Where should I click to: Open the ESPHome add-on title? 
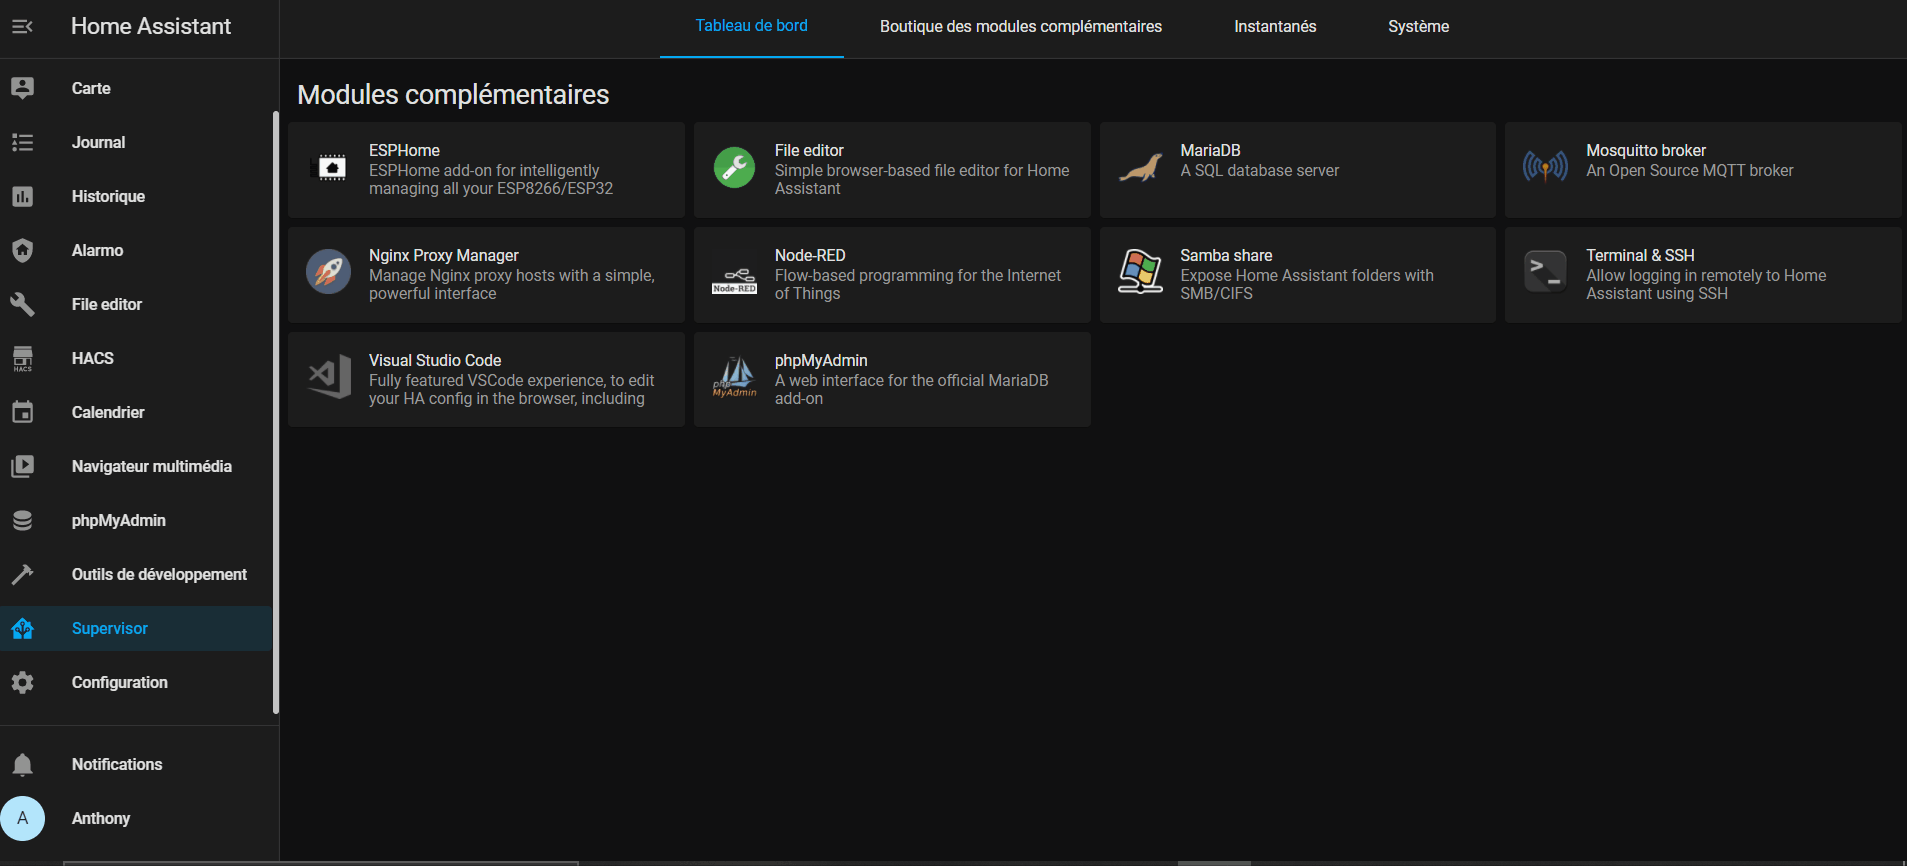pos(404,150)
